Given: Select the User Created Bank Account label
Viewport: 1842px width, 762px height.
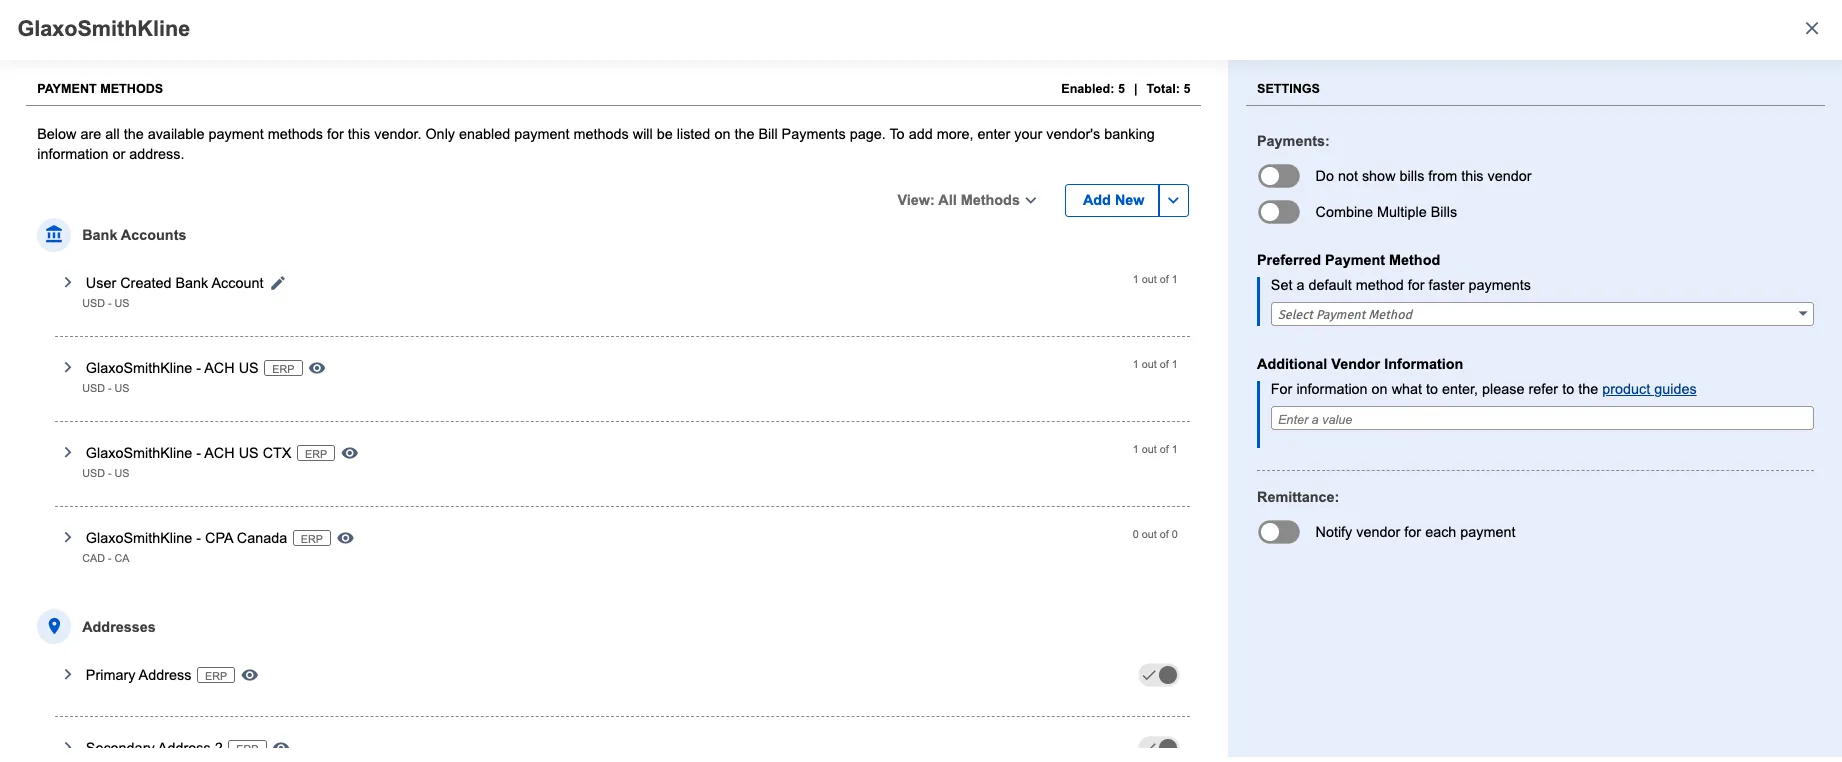Looking at the screenshot, I should point(175,283).
